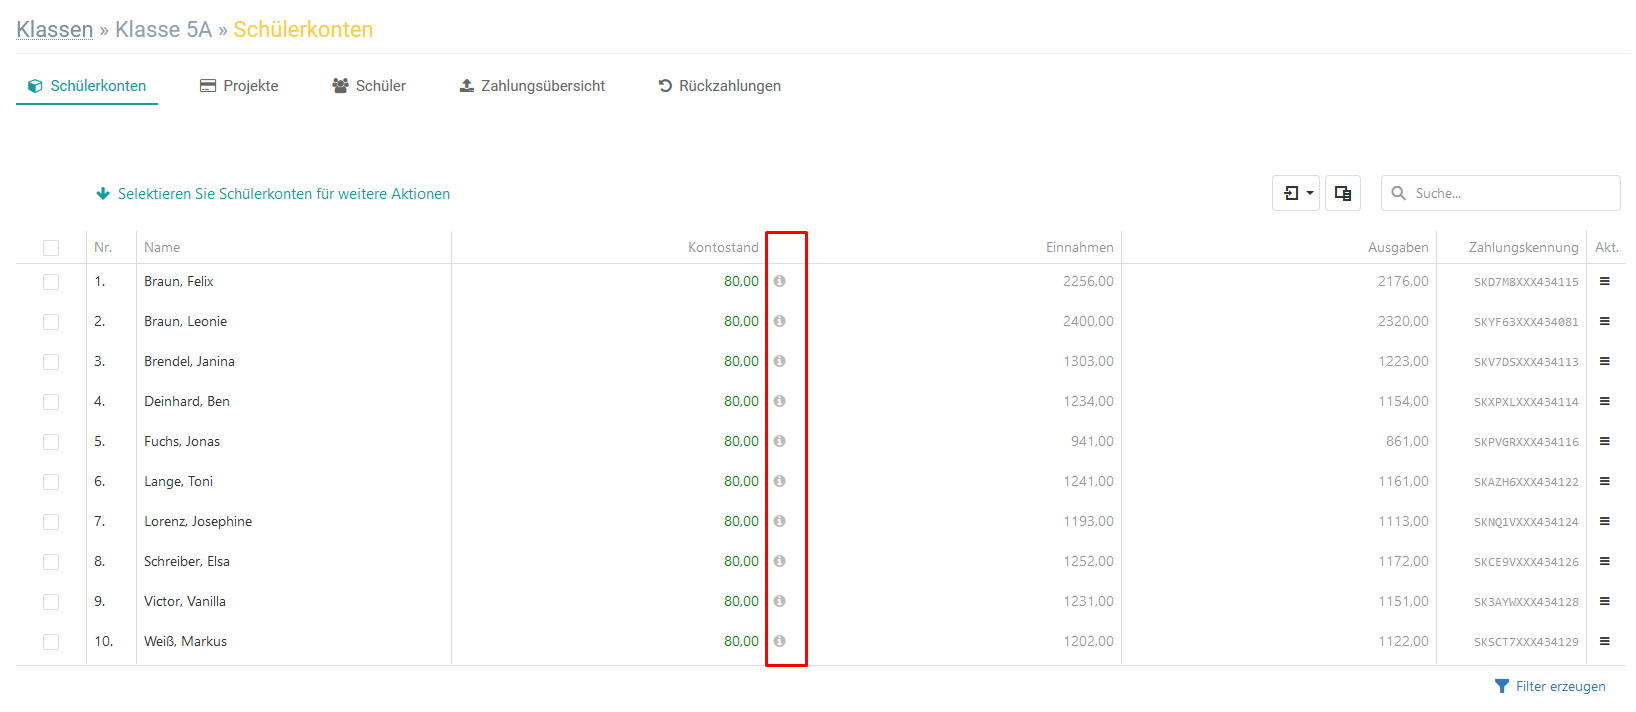Open info icon for Schreiber, Elsa balance
Screen dimensions: 1636x712
pyautogui.click(x=780, y=561)
